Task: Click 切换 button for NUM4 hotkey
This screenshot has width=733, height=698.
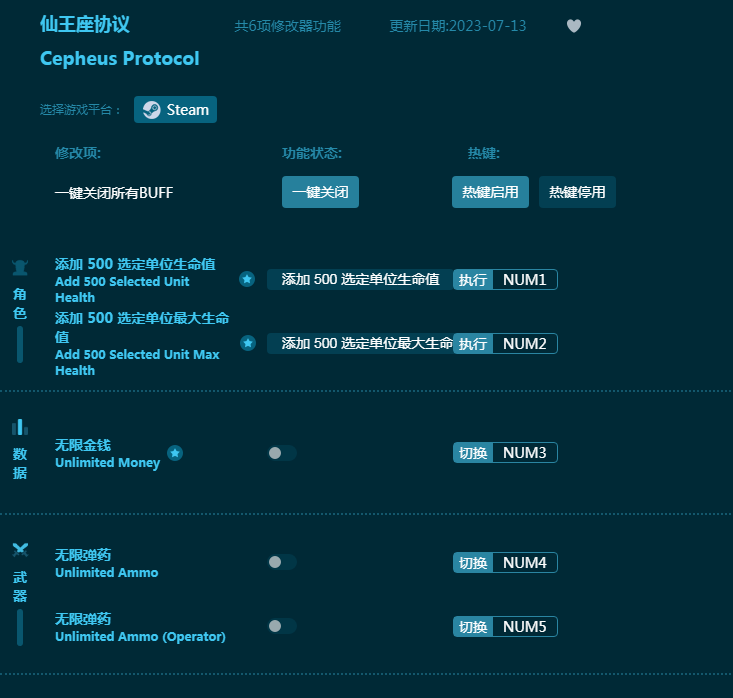Action: tap(473, 562)
